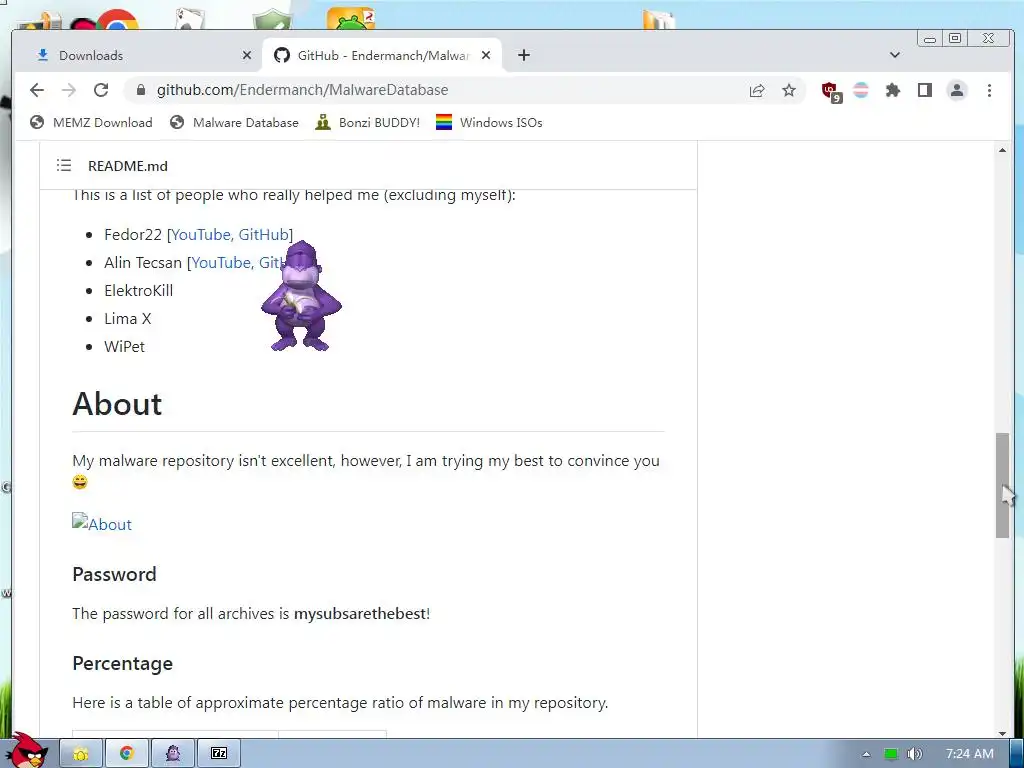Open a new browser tab

pos(524,56)
